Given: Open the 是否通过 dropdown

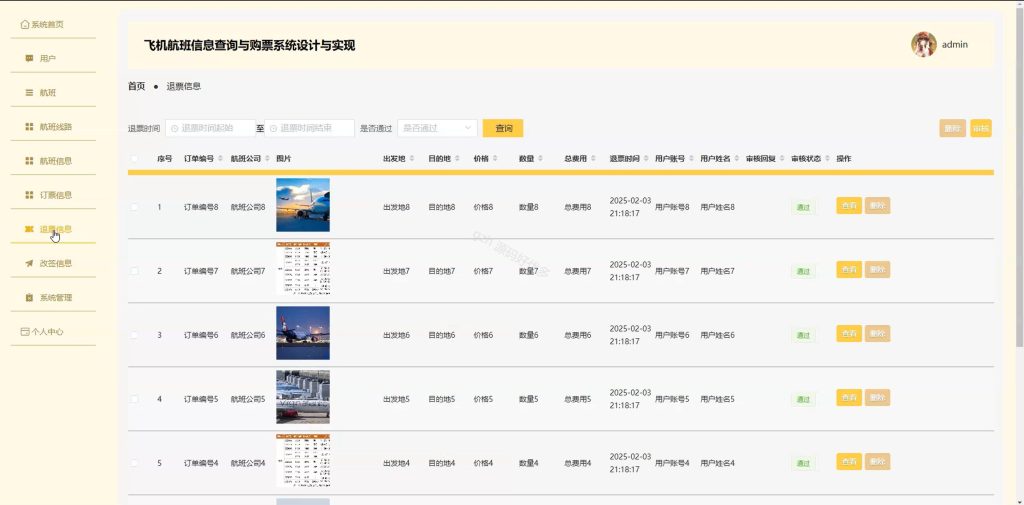Looking at the screenshot, I should pos(437,129).
